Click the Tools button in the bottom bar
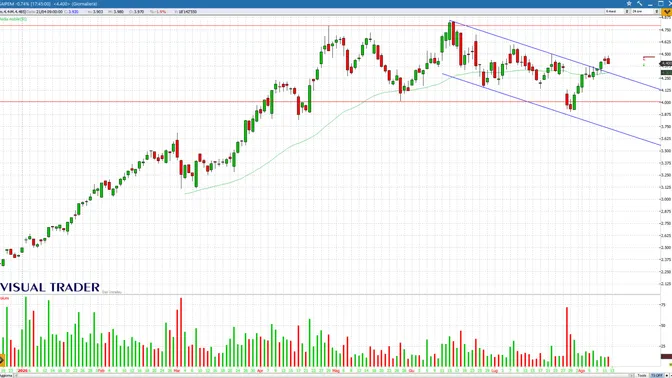672x378 pixels. pyautogui.click(x=642, y=375)
